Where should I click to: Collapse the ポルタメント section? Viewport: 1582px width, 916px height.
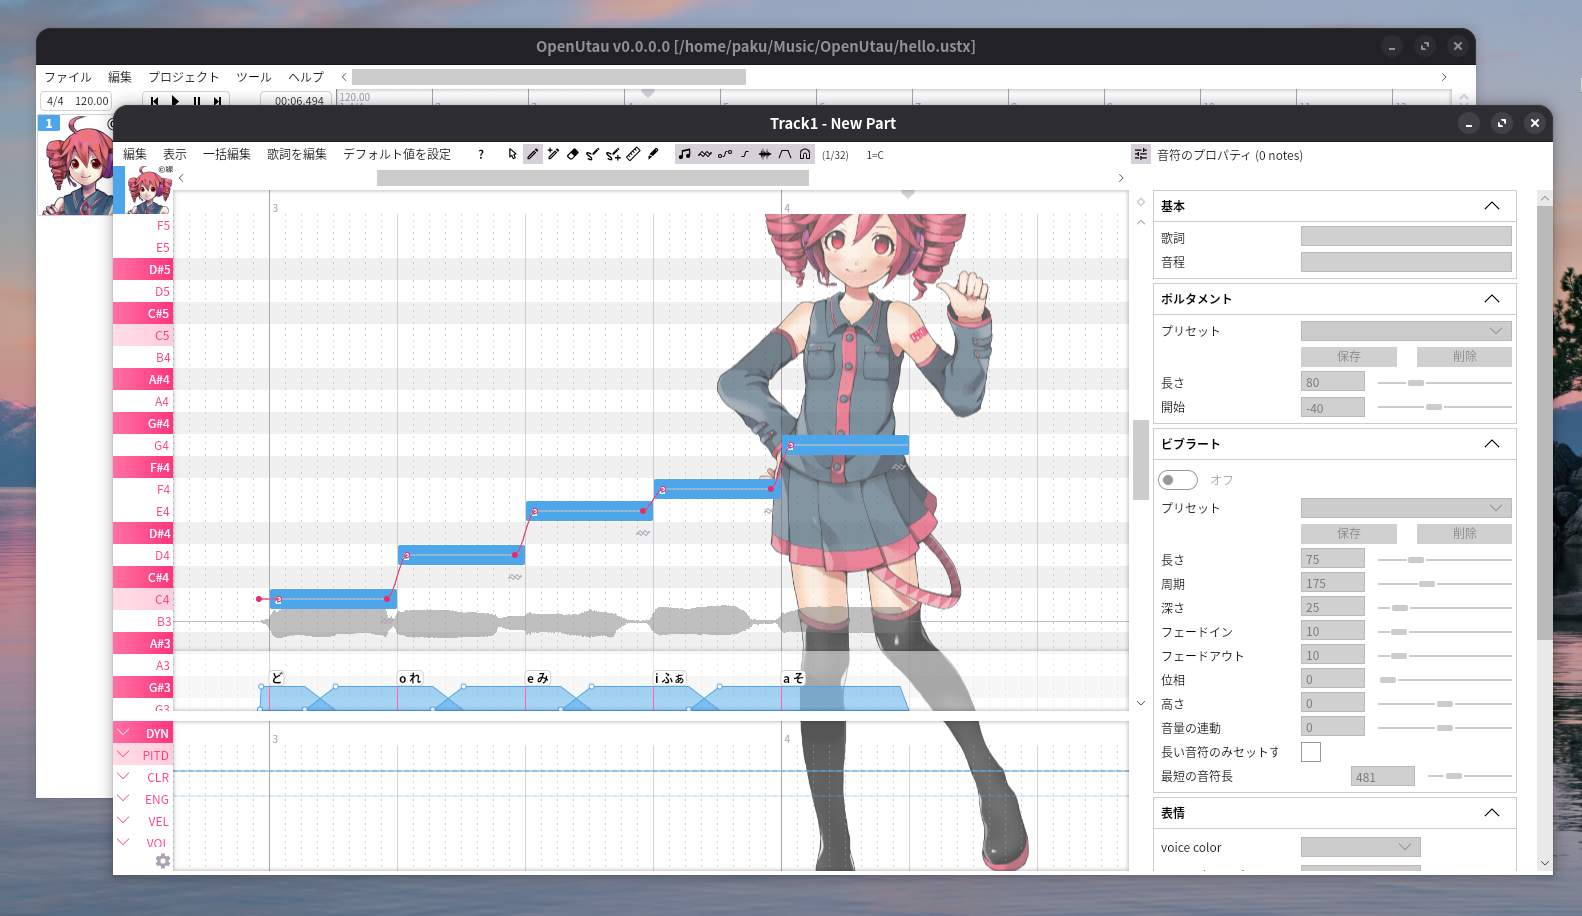(1491, 299)
